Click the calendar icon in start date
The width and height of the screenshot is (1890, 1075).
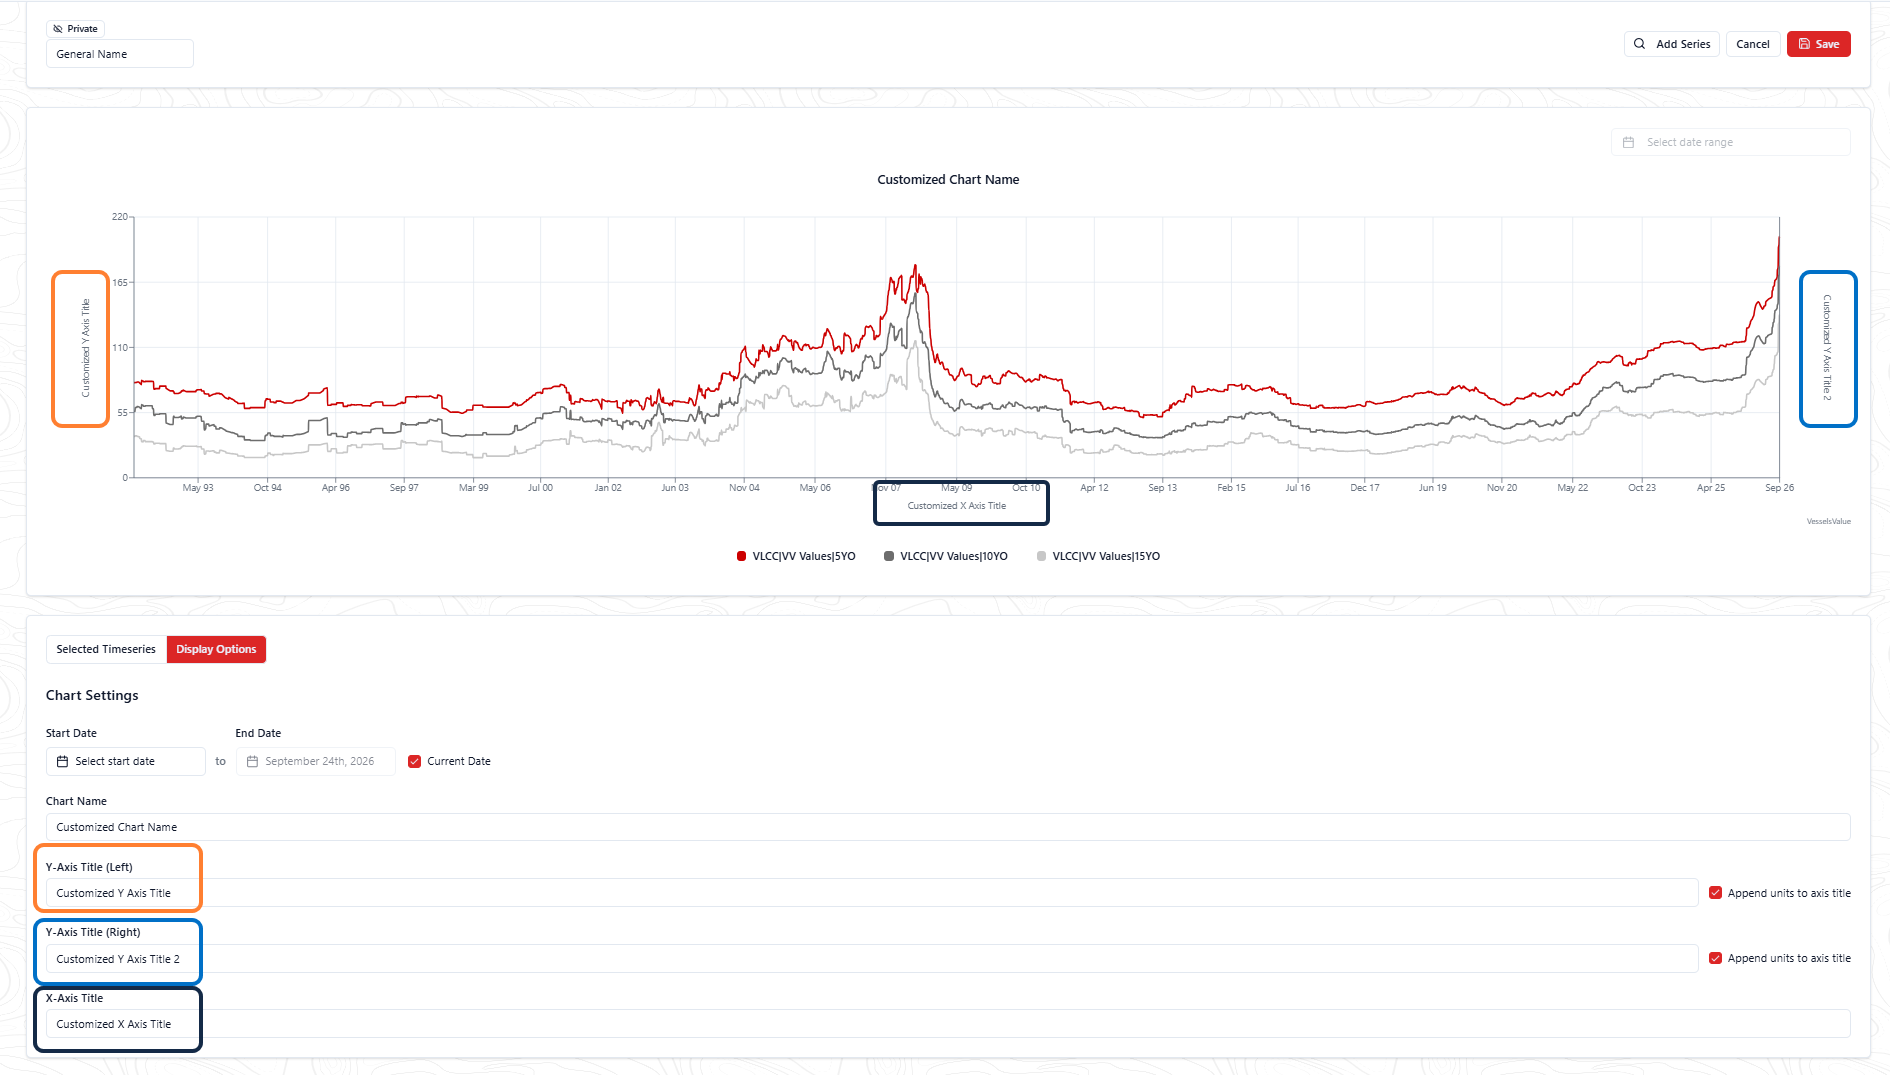tap(62, 761)
